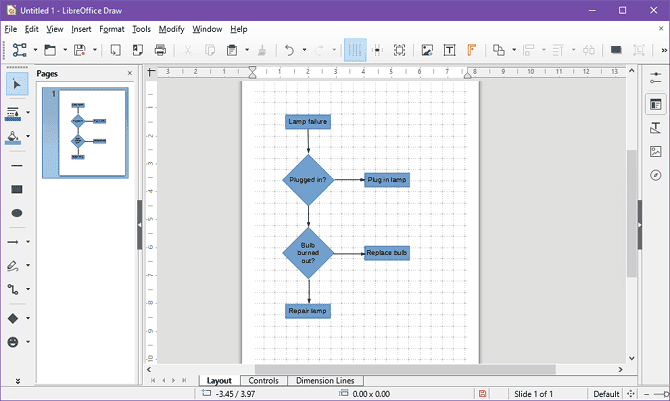Image resolution: width=670 pixels, height=401 pixels.
Task: Switch to the Dimension Lines tab
Action: coord(325,380)
